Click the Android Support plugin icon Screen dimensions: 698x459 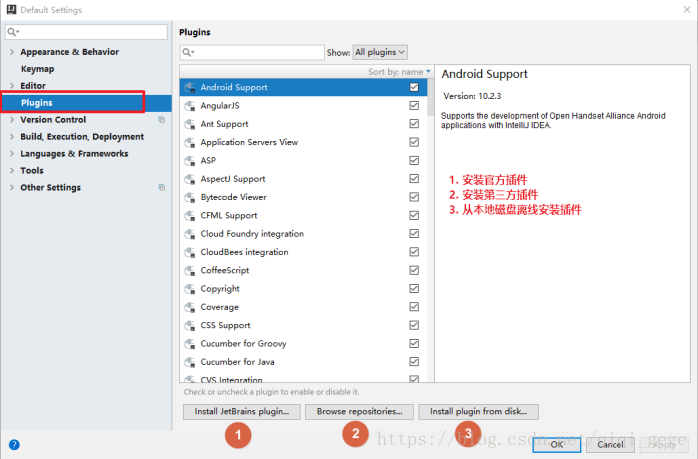[x=190, y=88]
